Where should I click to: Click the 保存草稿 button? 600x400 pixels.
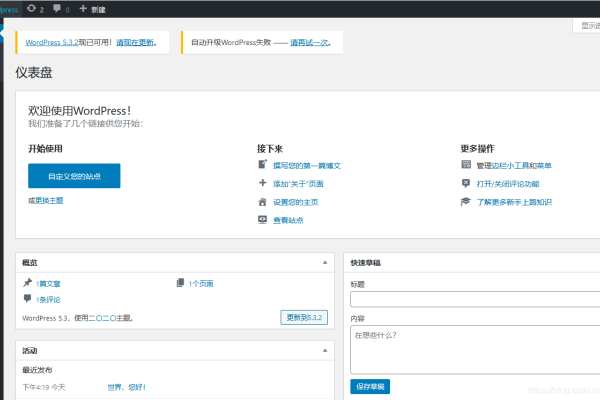click(x=370, y=386)
